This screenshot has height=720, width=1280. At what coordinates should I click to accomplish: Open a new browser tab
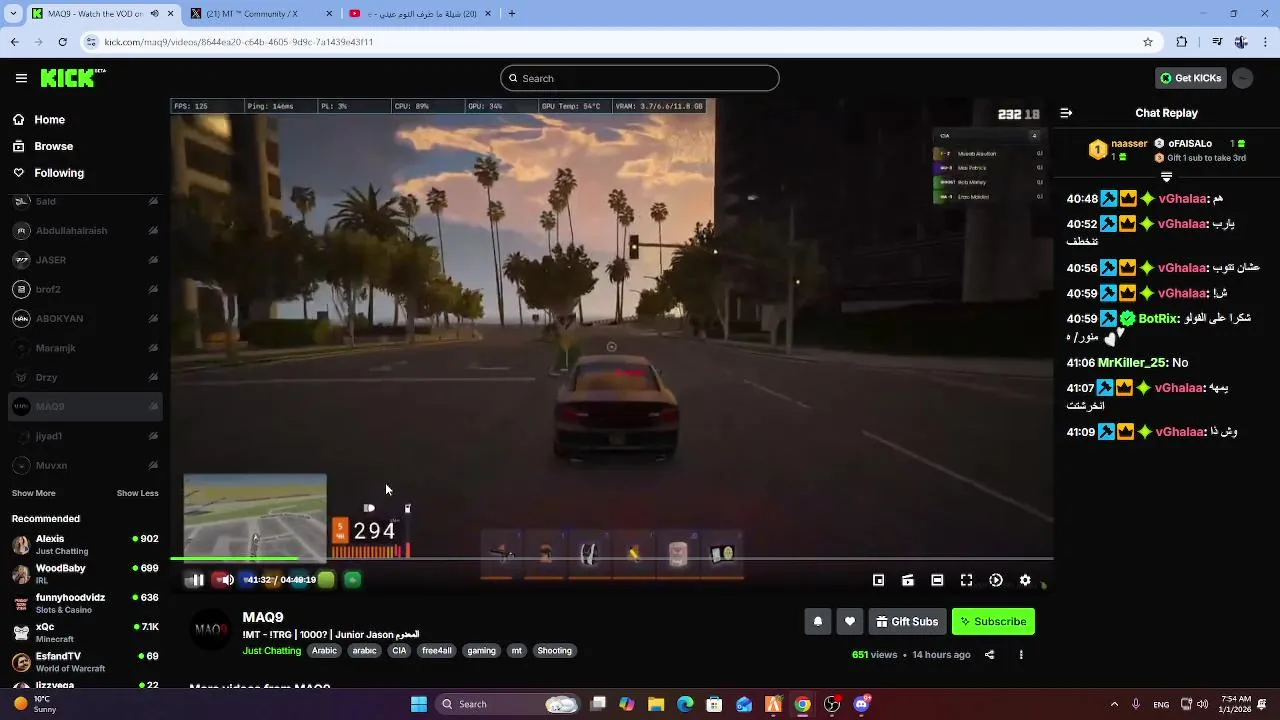512,13
